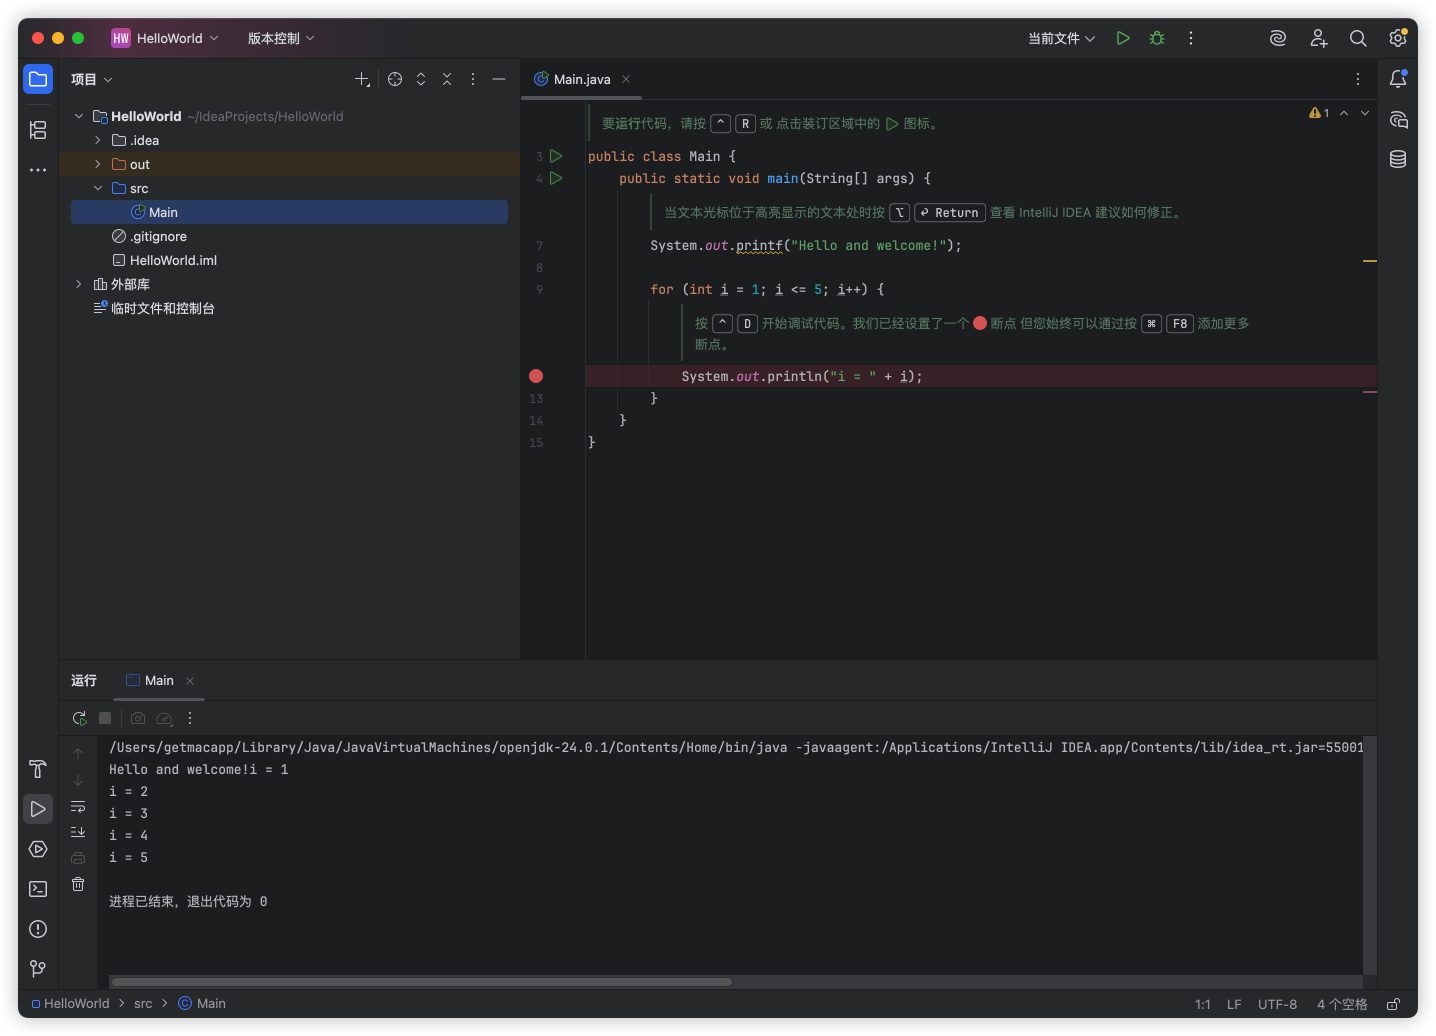Remove the breakpoint on the println line
Viewport: 1436px width, 1036px height.
pyautogui.click(x=536, y=376)
